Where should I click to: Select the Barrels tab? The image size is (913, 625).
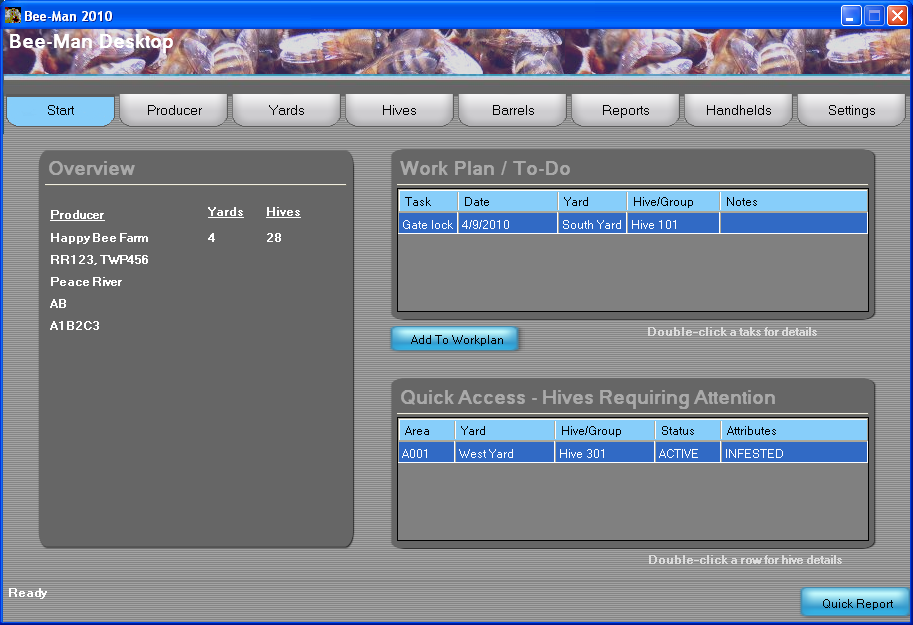(x=513, y=110)
